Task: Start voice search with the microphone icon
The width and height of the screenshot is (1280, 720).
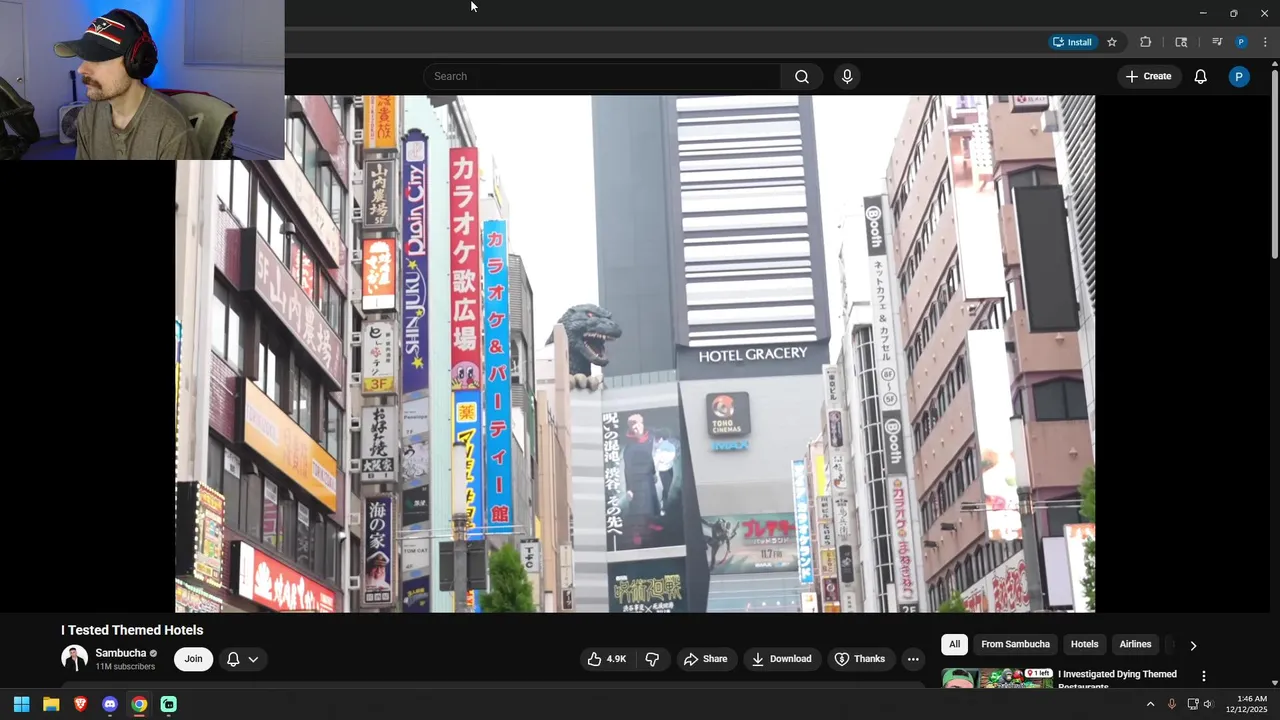Action: coord(847,76)
